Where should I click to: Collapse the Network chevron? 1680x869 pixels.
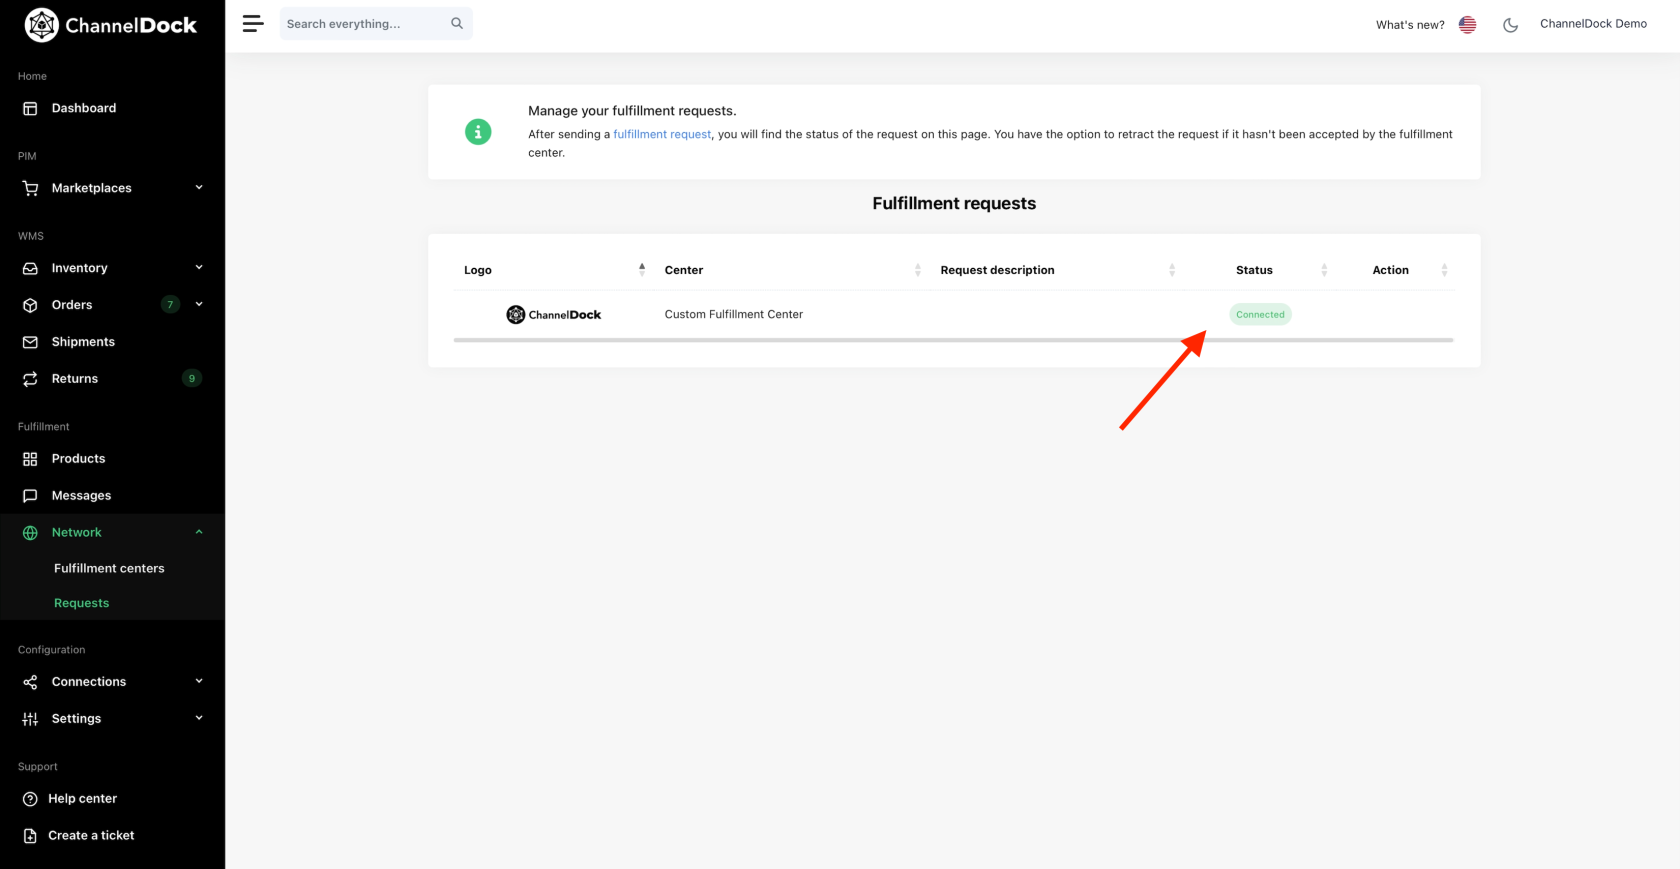[199, 532]
